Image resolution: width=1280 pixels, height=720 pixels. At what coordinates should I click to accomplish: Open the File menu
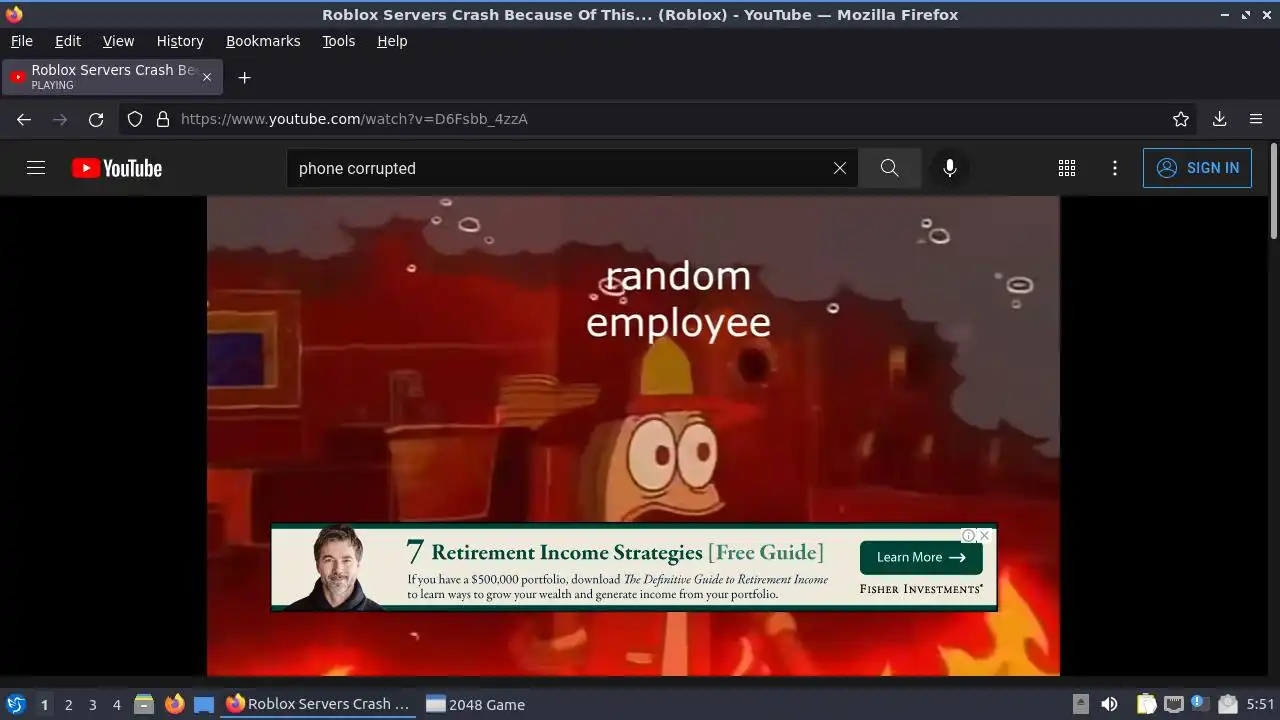point(22,41)
